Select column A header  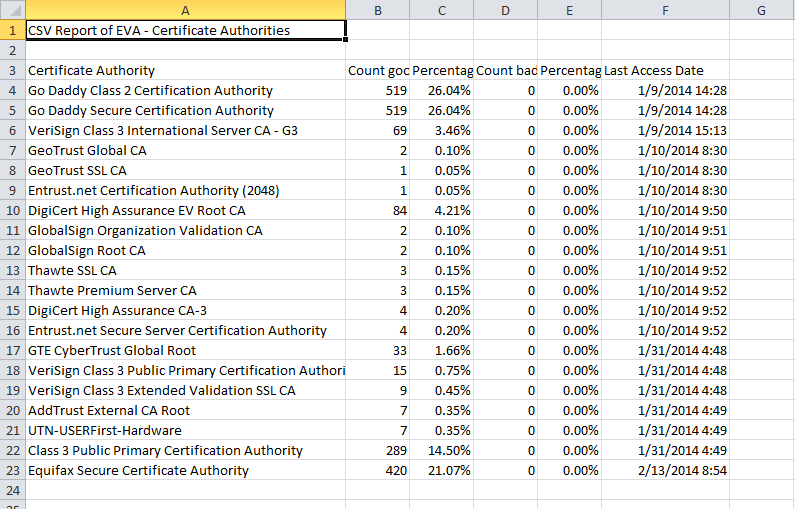[186, 10]
